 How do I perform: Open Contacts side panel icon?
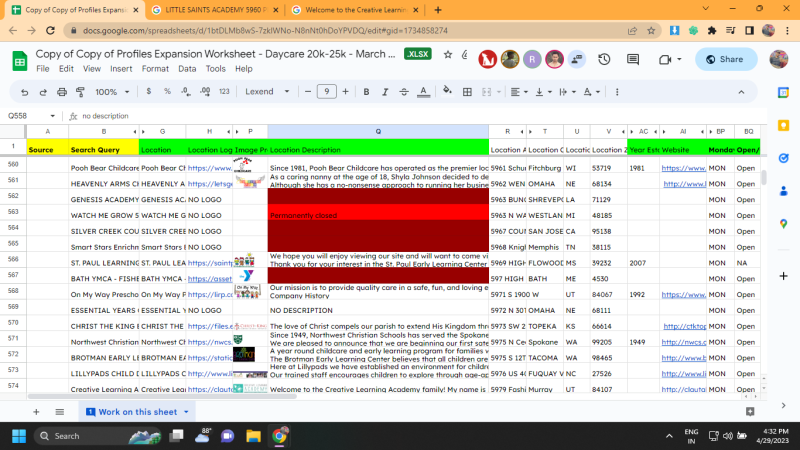[783, 191]
